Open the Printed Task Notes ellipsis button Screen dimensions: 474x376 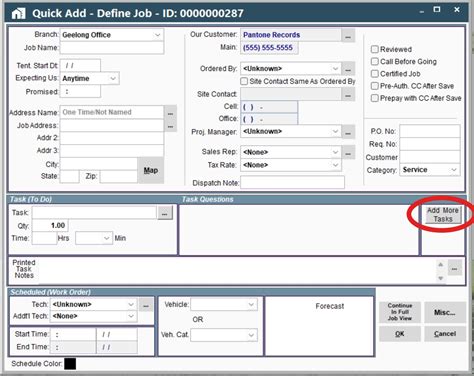[455, 269]
